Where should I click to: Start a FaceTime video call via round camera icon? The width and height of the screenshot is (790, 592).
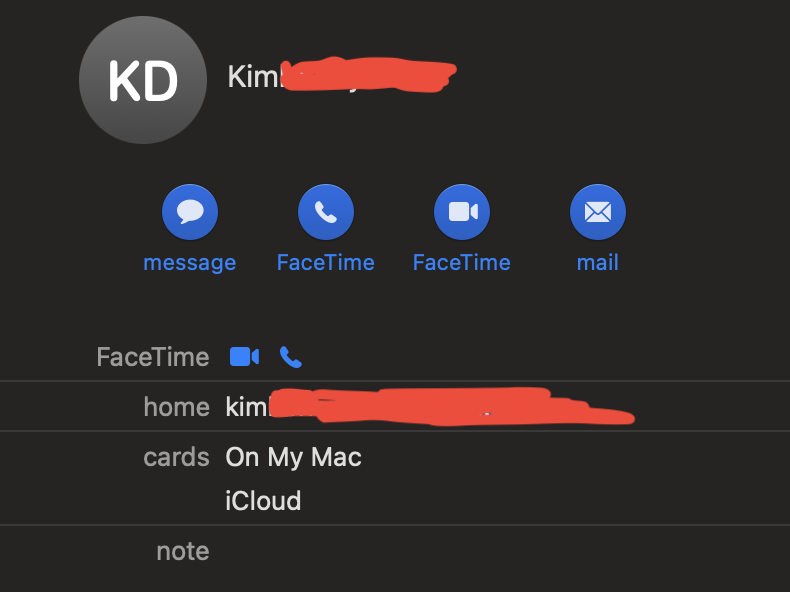coord(462,212)
